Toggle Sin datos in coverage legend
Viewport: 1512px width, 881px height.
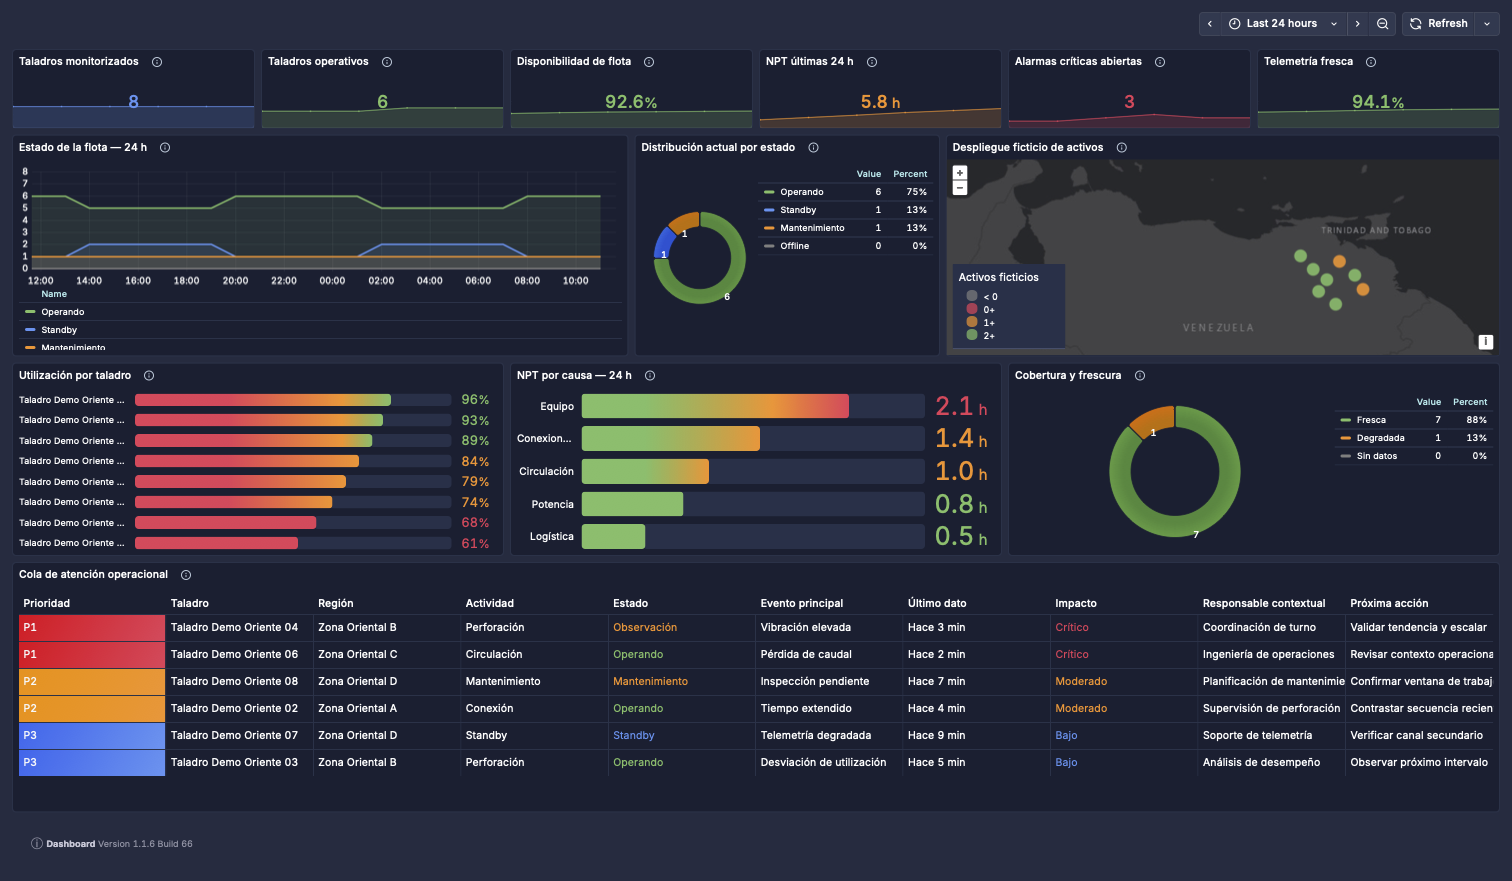tap(1376, 456)
